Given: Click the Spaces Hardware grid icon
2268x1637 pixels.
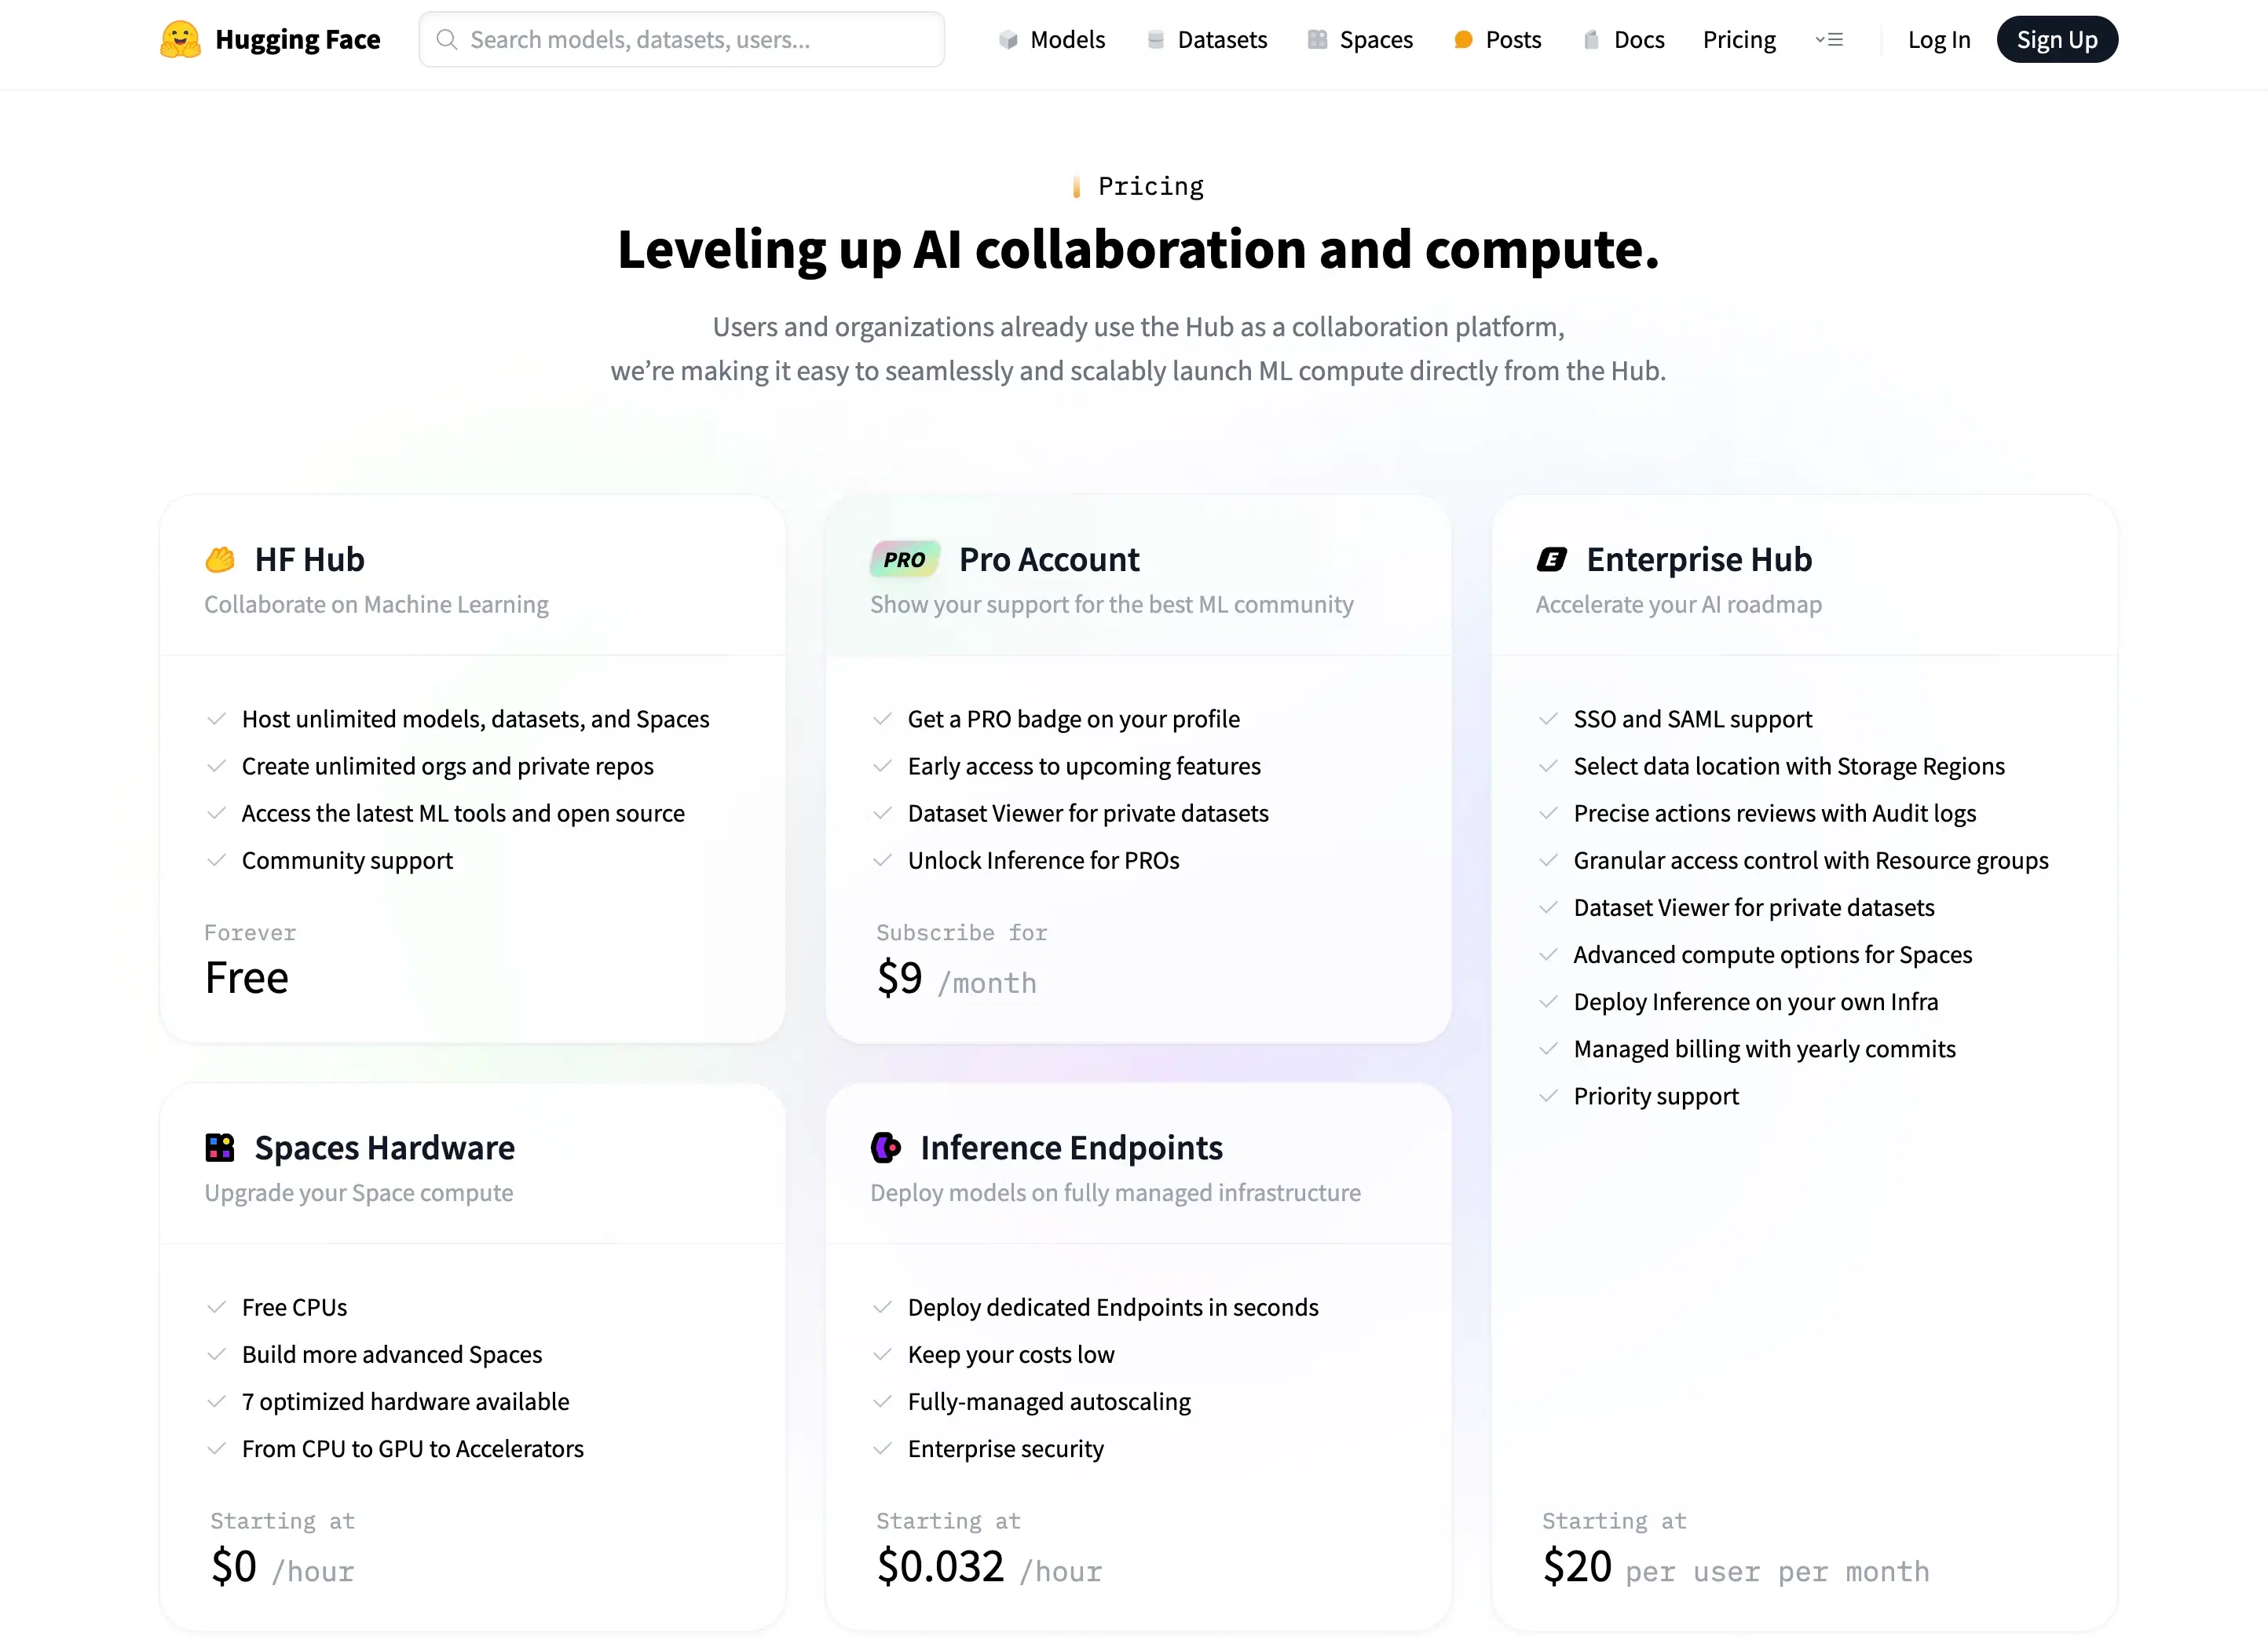Looking at the screenshot, I should pos(220,1147).
